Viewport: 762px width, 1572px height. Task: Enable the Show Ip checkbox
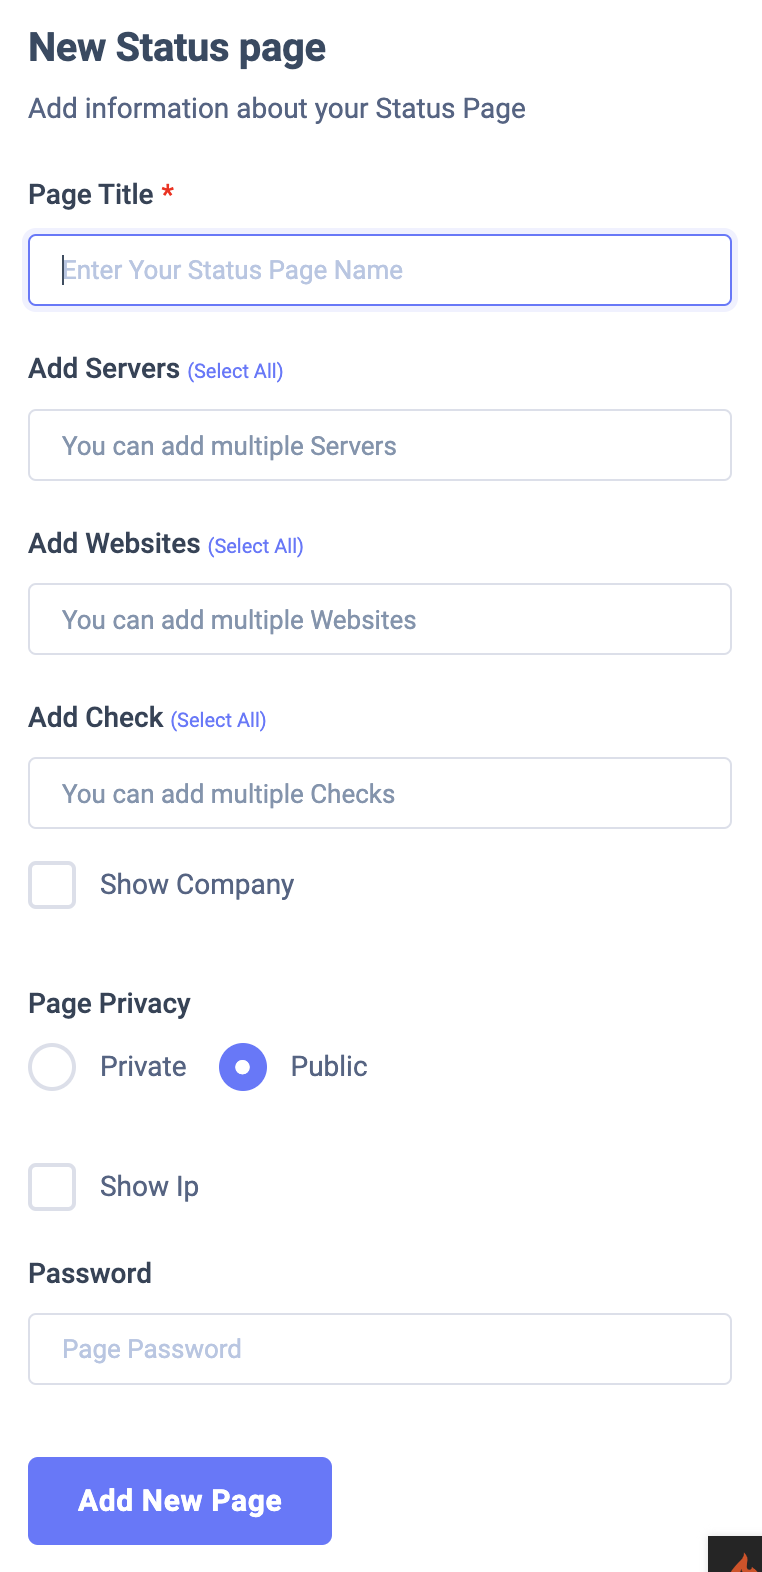coord(52,1187)
